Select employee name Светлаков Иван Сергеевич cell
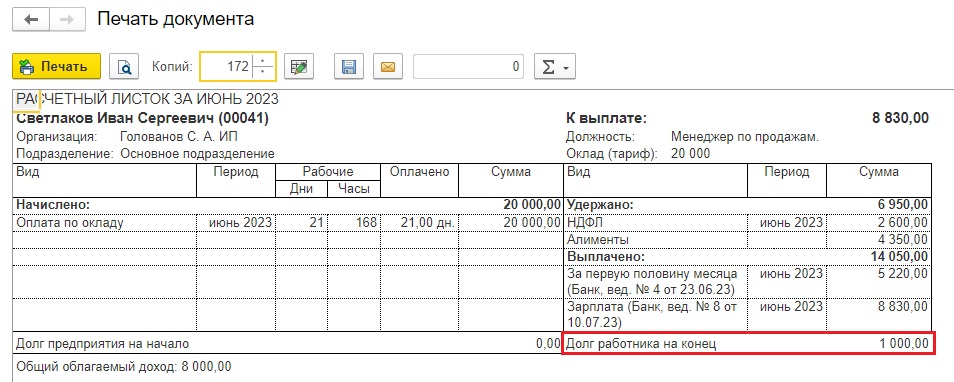 point(142,118)
